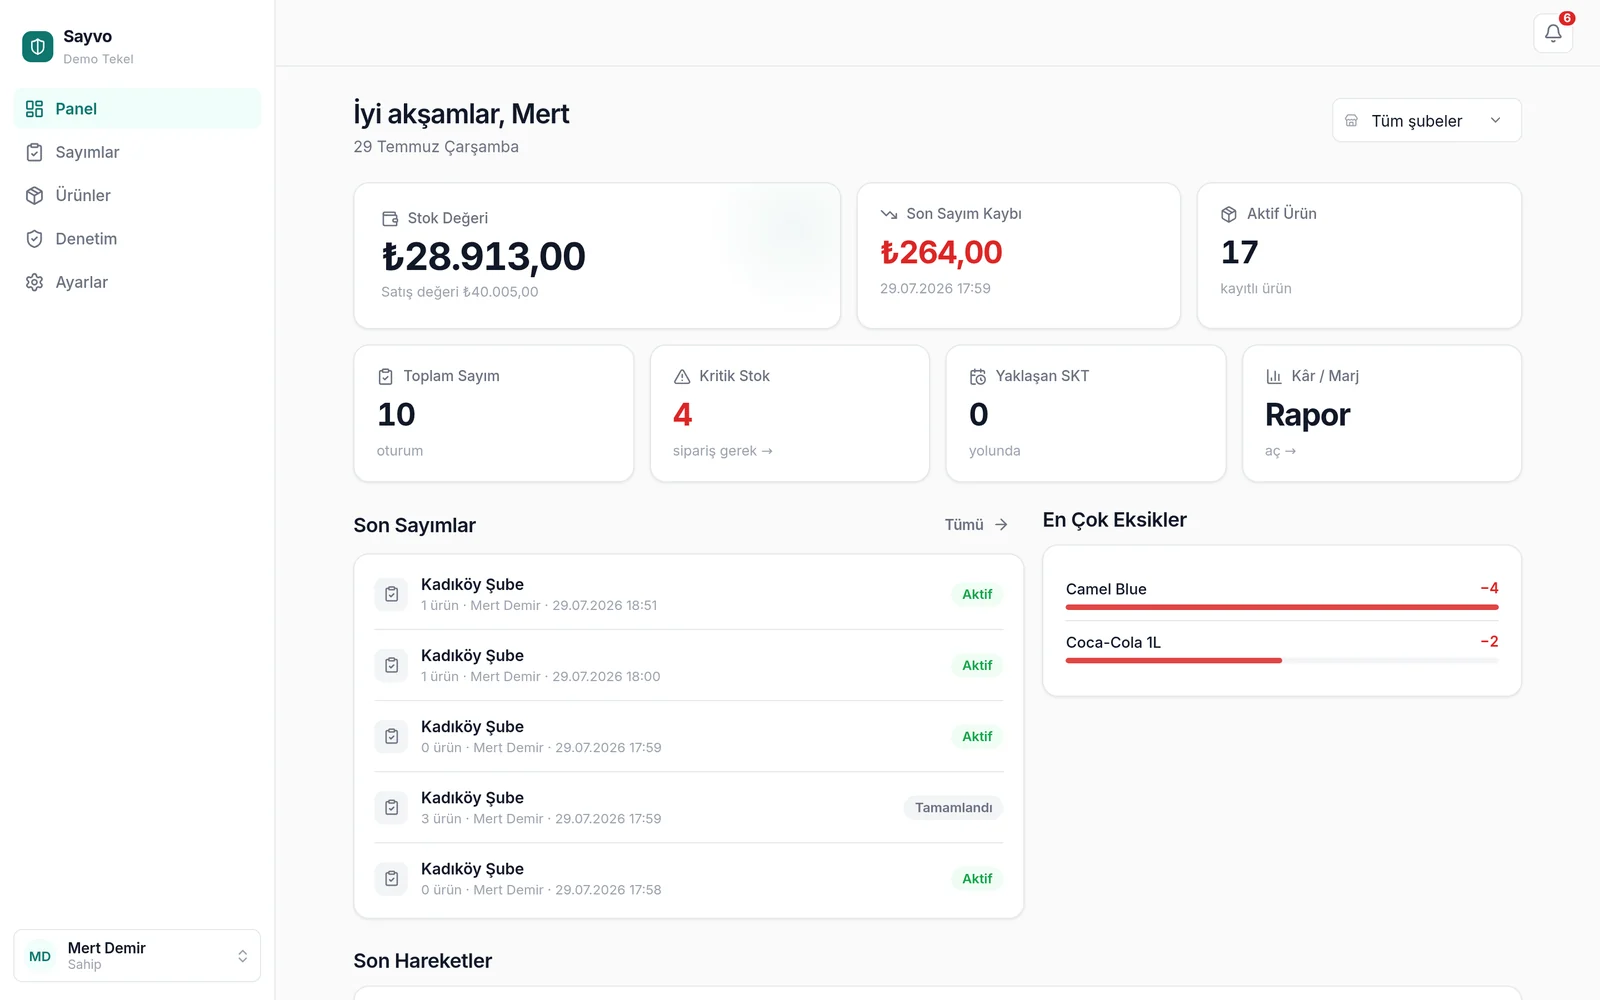Click the En Çok Eksikler heading
Image resolution: width=1600 pixels, height=1000 pixels.
point(1114,520)
